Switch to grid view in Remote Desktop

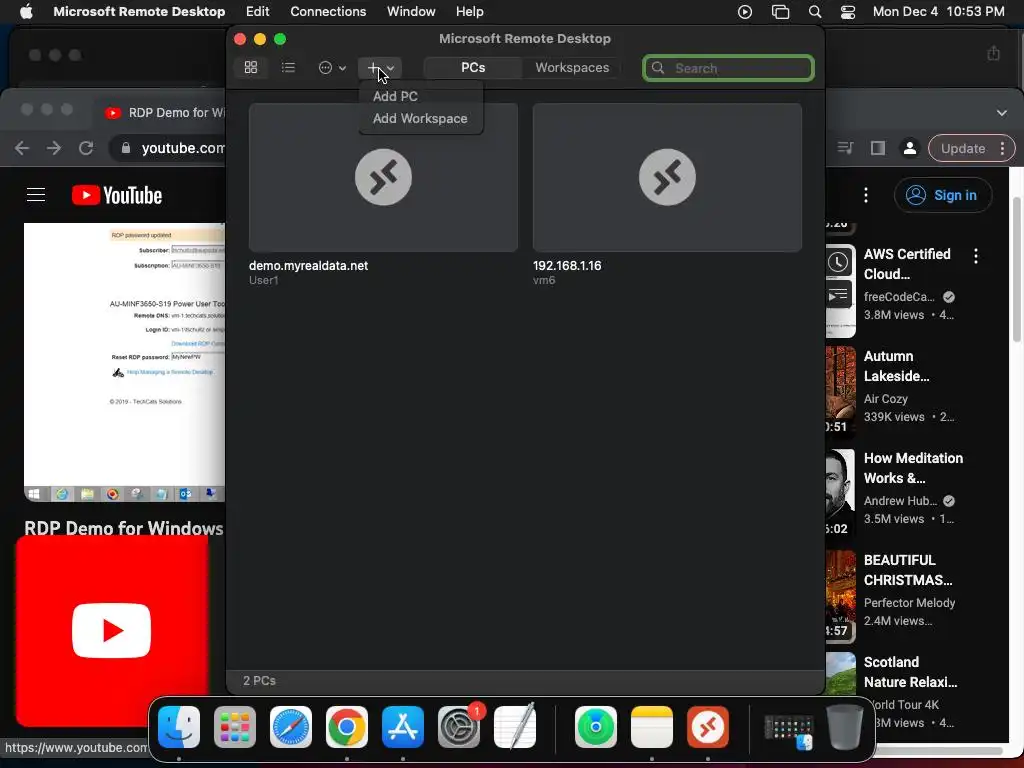(251, 67)
